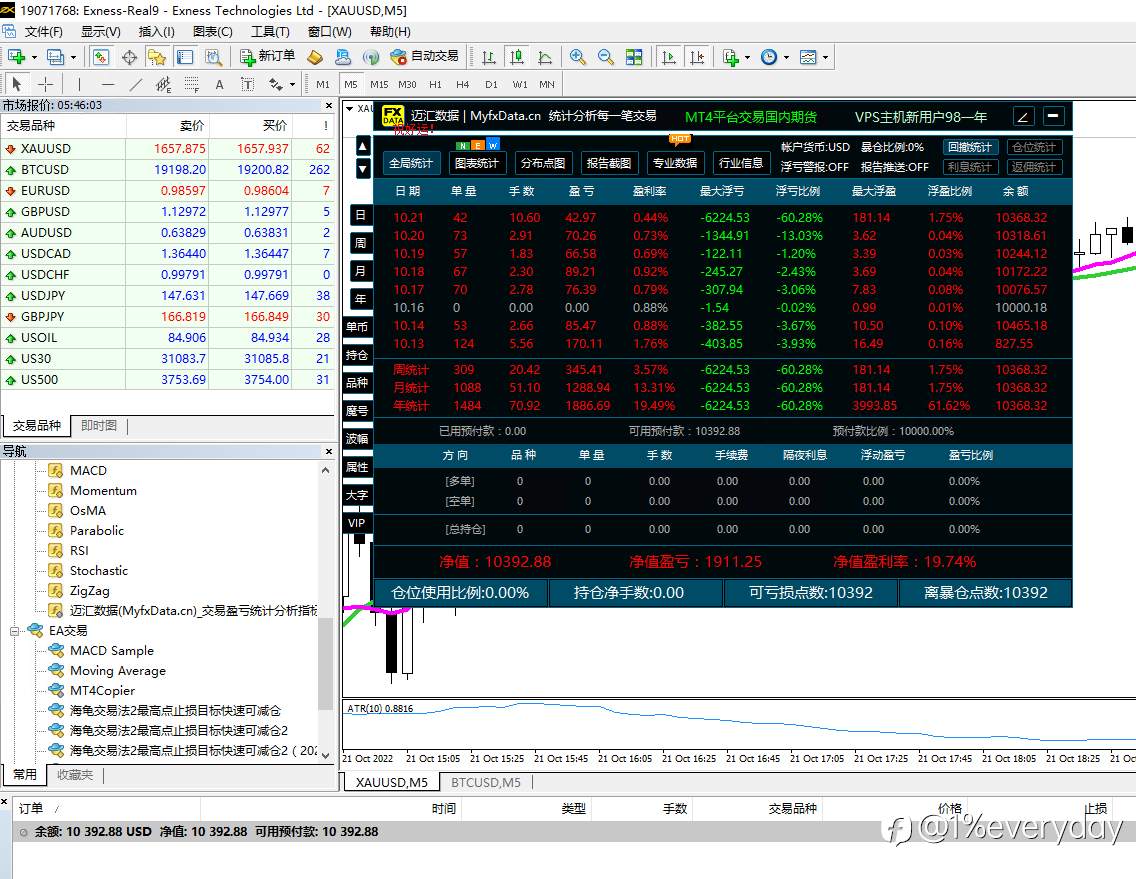Open the new chart toolbar icon

coord(16,57)
